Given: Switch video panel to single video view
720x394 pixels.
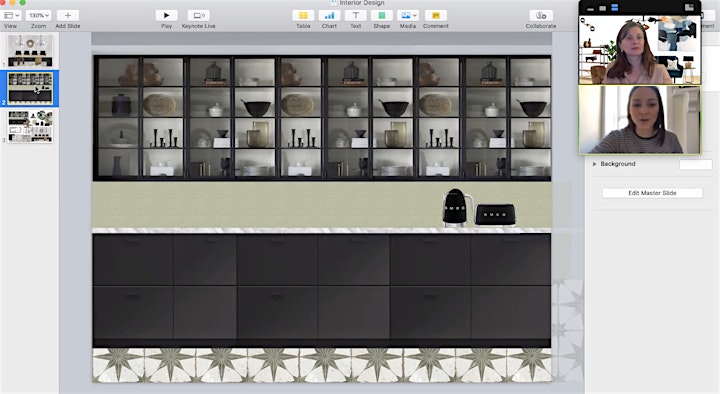Looking at the screenshot, I should pos(602,8).
